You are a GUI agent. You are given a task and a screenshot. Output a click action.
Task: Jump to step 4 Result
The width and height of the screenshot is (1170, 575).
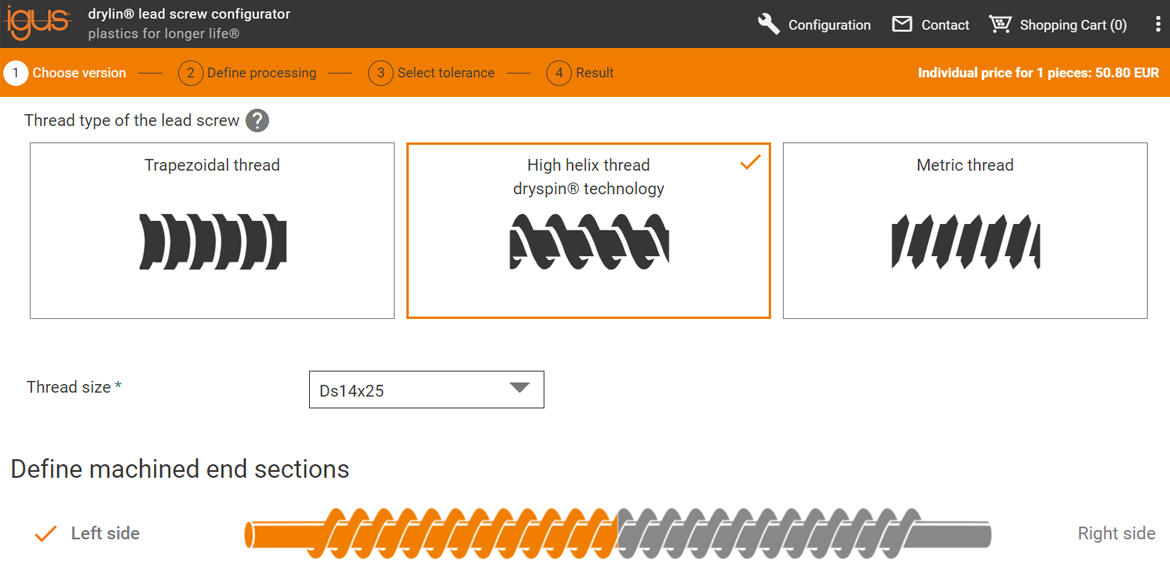(580, 73)
